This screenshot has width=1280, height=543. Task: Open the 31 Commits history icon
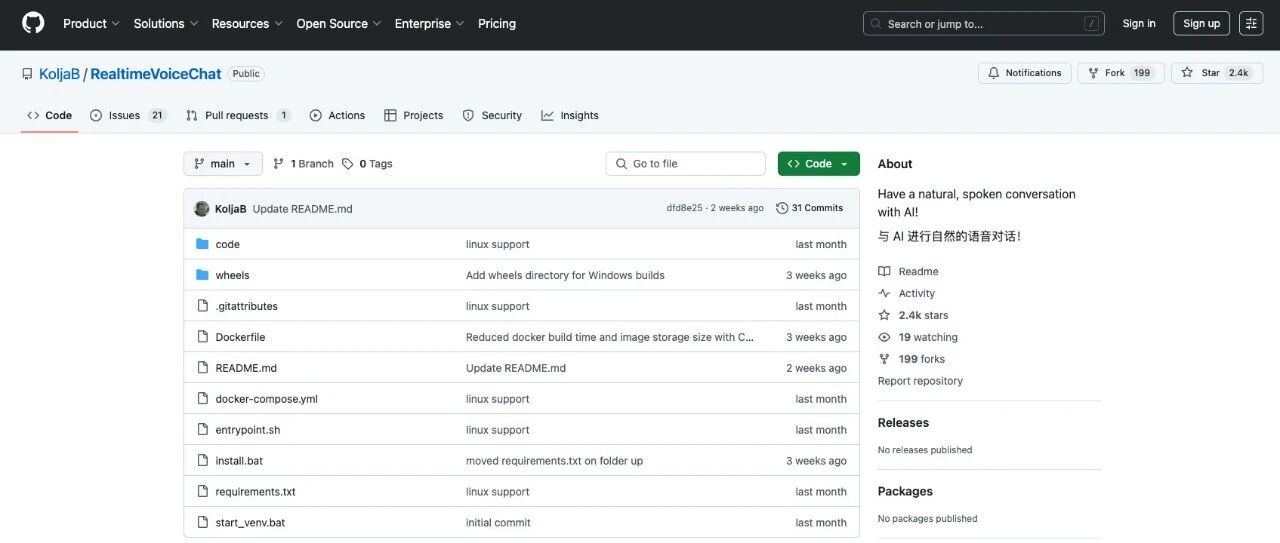pyautogui.click(x=782, y=208)
